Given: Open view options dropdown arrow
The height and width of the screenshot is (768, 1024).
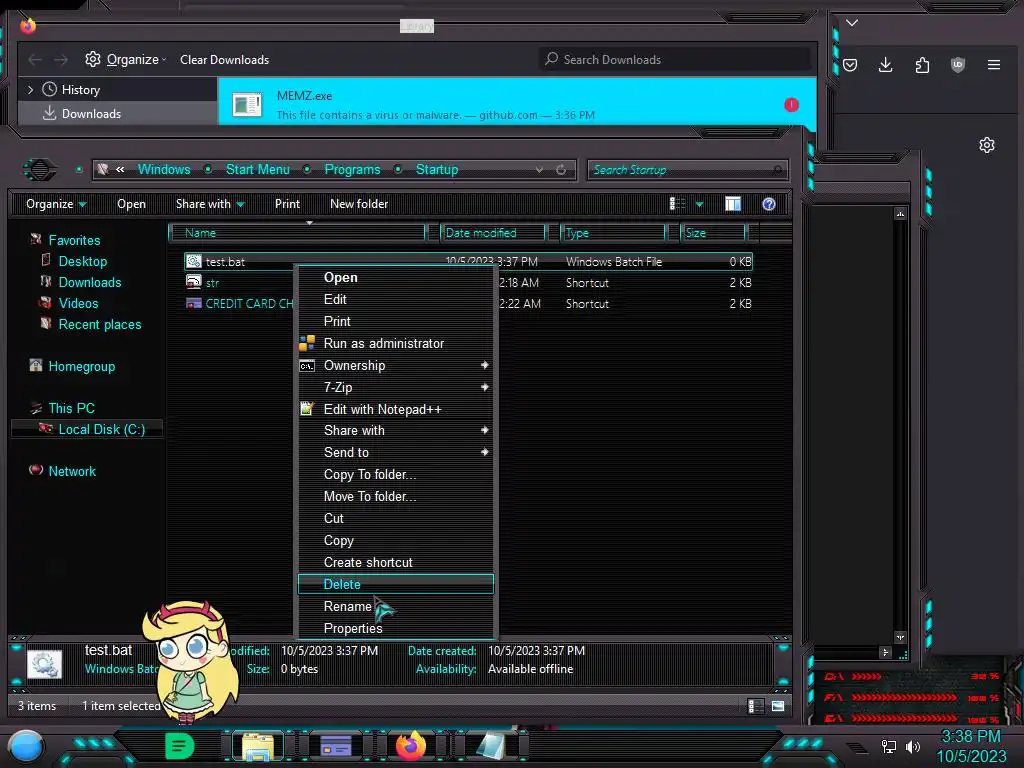Looking at the screenshot, I should point(699,204).
